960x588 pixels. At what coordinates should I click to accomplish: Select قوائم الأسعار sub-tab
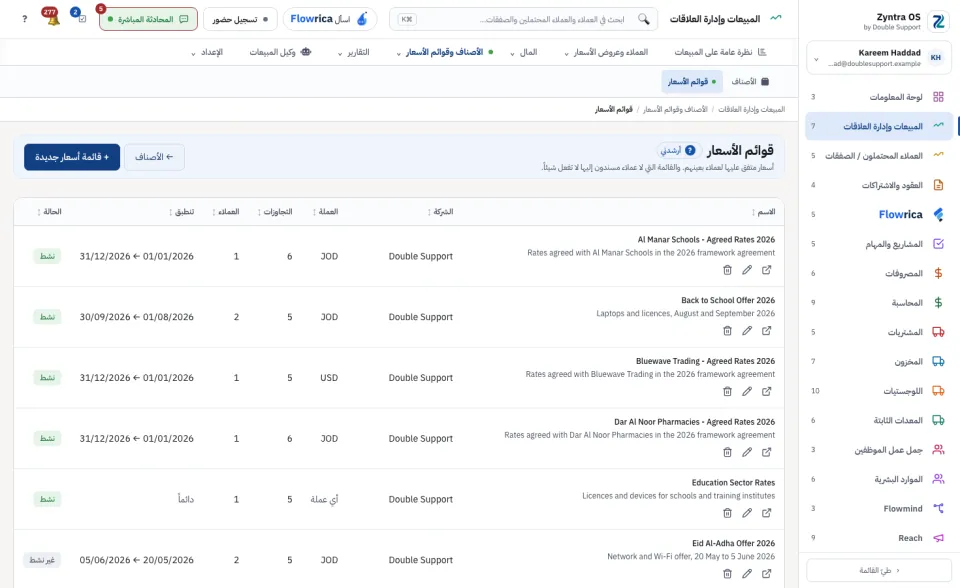(x=692, y=81)
